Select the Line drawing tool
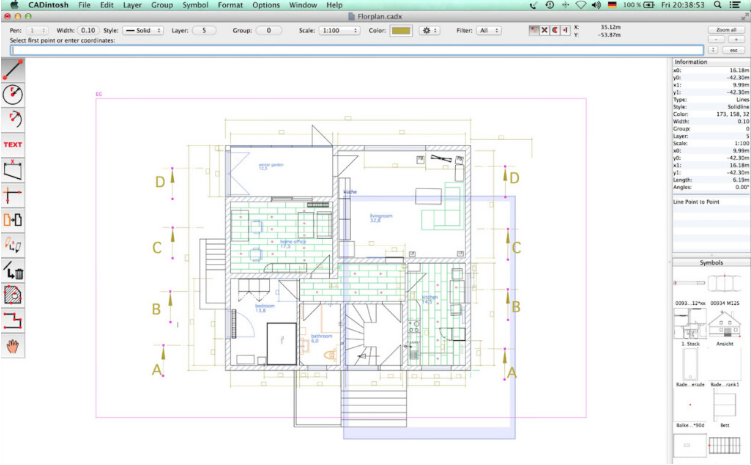This screenshot has height=465, width=751. pyautogui.click(x=13, y=70)
